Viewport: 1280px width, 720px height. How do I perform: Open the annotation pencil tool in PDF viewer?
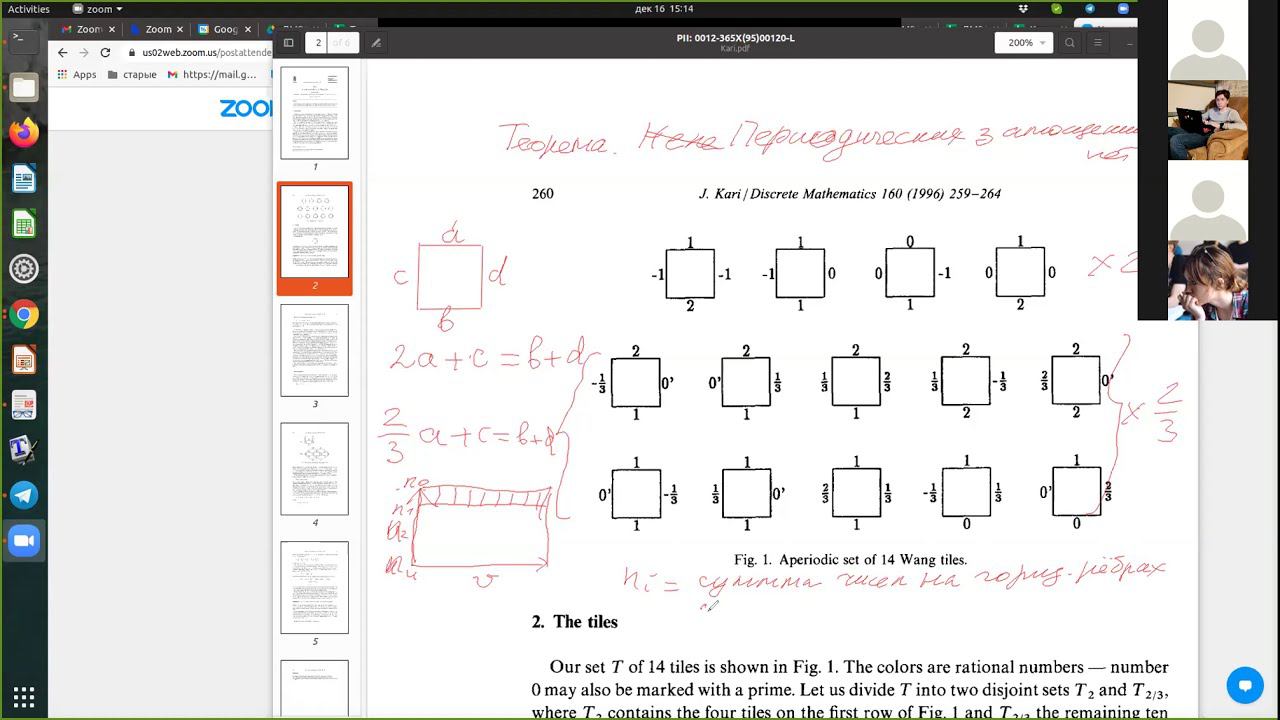(376, 43)
